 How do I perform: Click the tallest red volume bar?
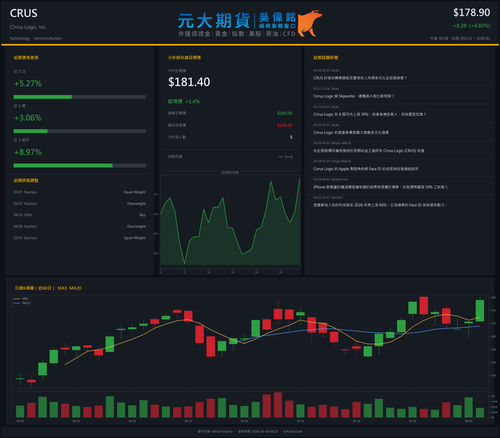click(278, 405)
